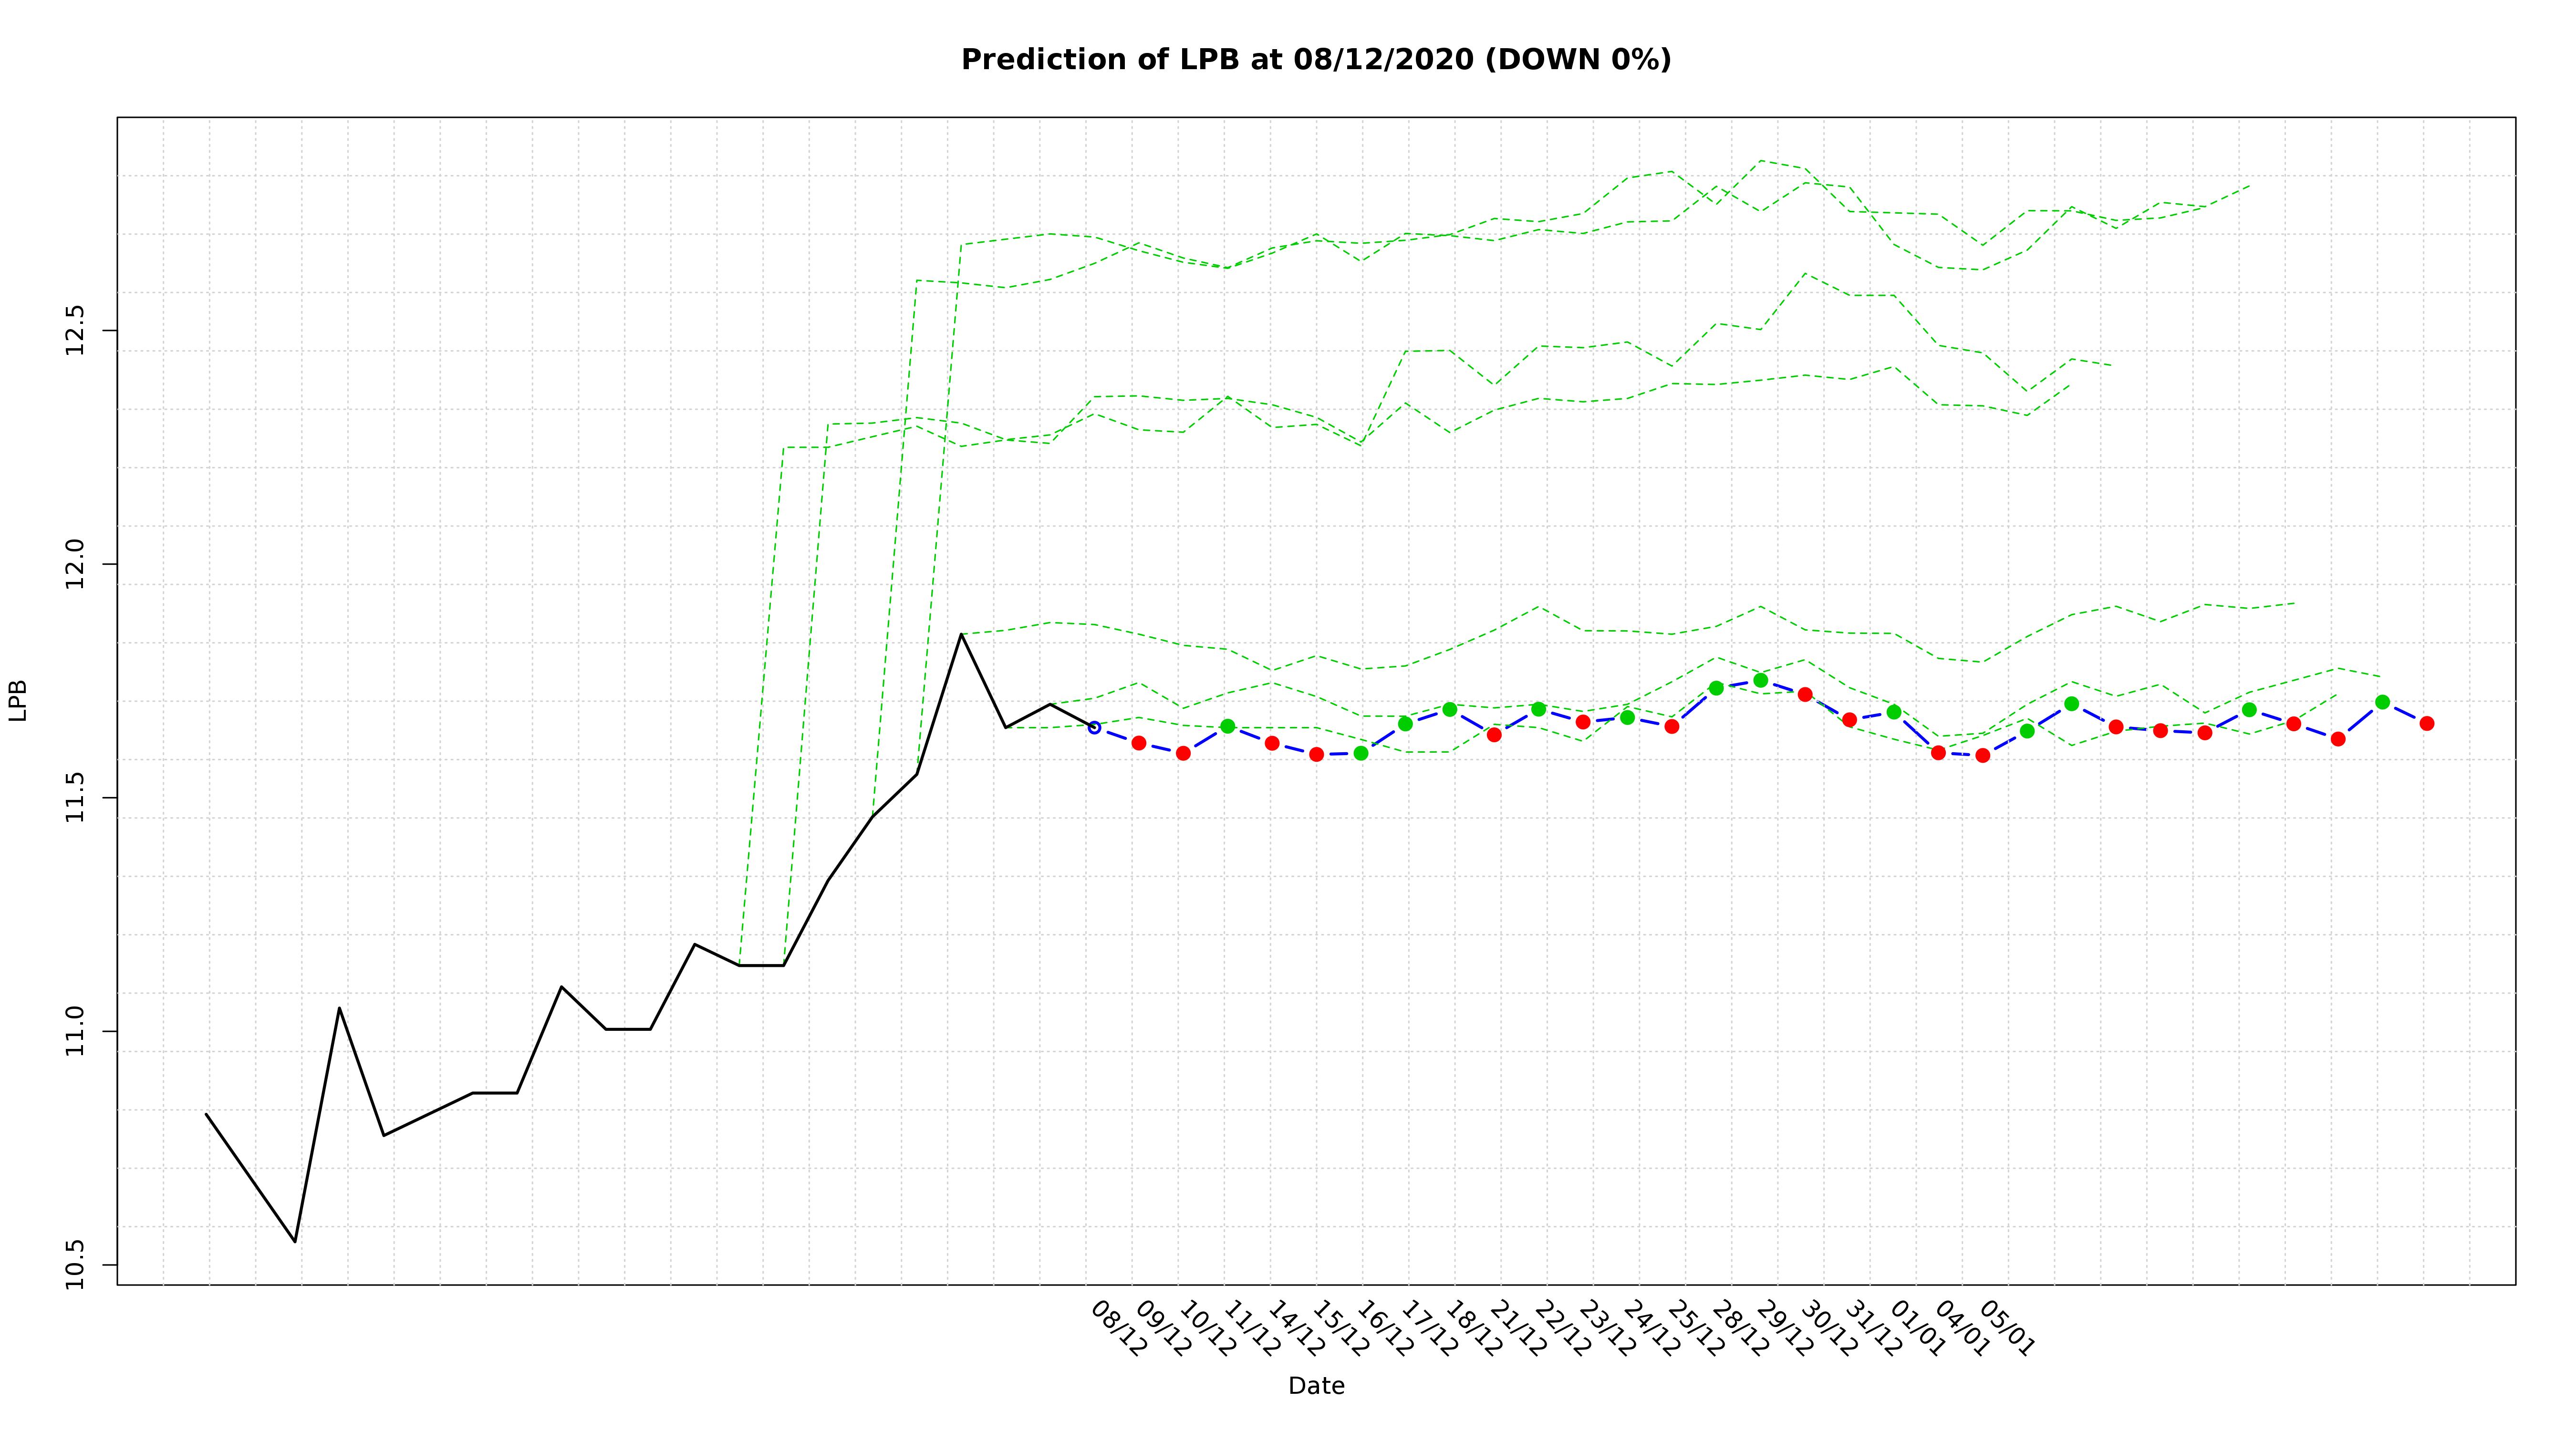The image size is (2576, 1431).
Task: Click the green dot above 29/12
Action: tap(1761, 680)
